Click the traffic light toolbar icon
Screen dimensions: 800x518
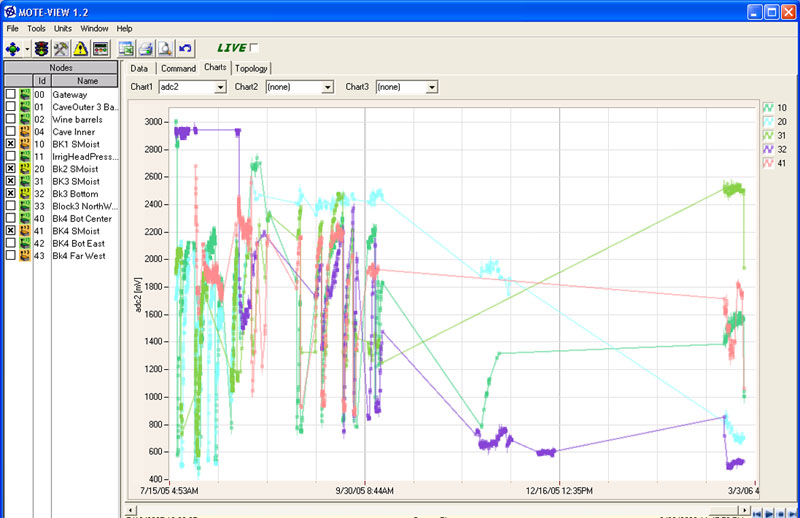click(40, 48)
